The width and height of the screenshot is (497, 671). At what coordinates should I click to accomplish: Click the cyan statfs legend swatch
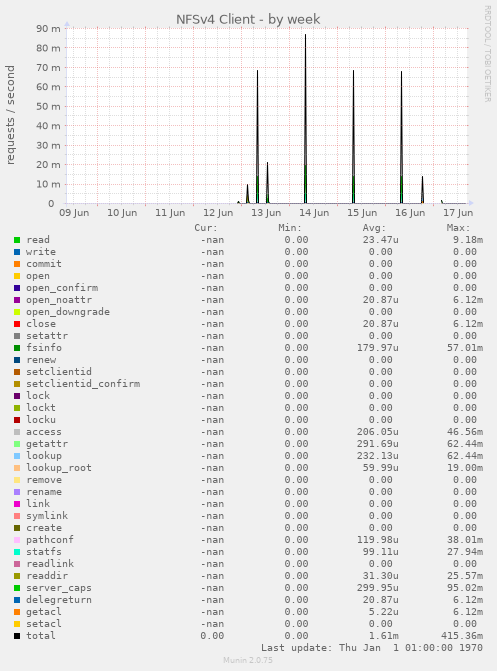(x=17, y=552)
